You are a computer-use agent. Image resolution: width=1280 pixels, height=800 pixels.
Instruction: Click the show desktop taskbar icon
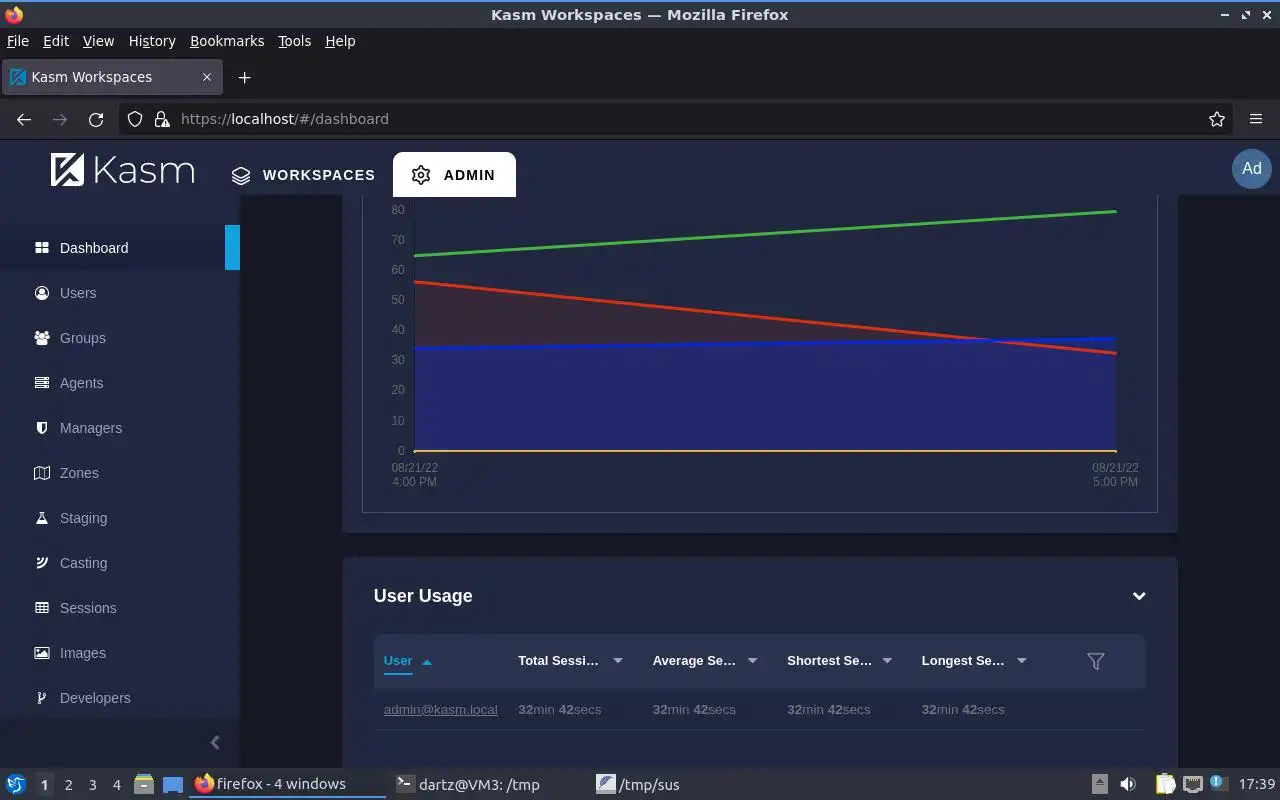tap(173, 785)
